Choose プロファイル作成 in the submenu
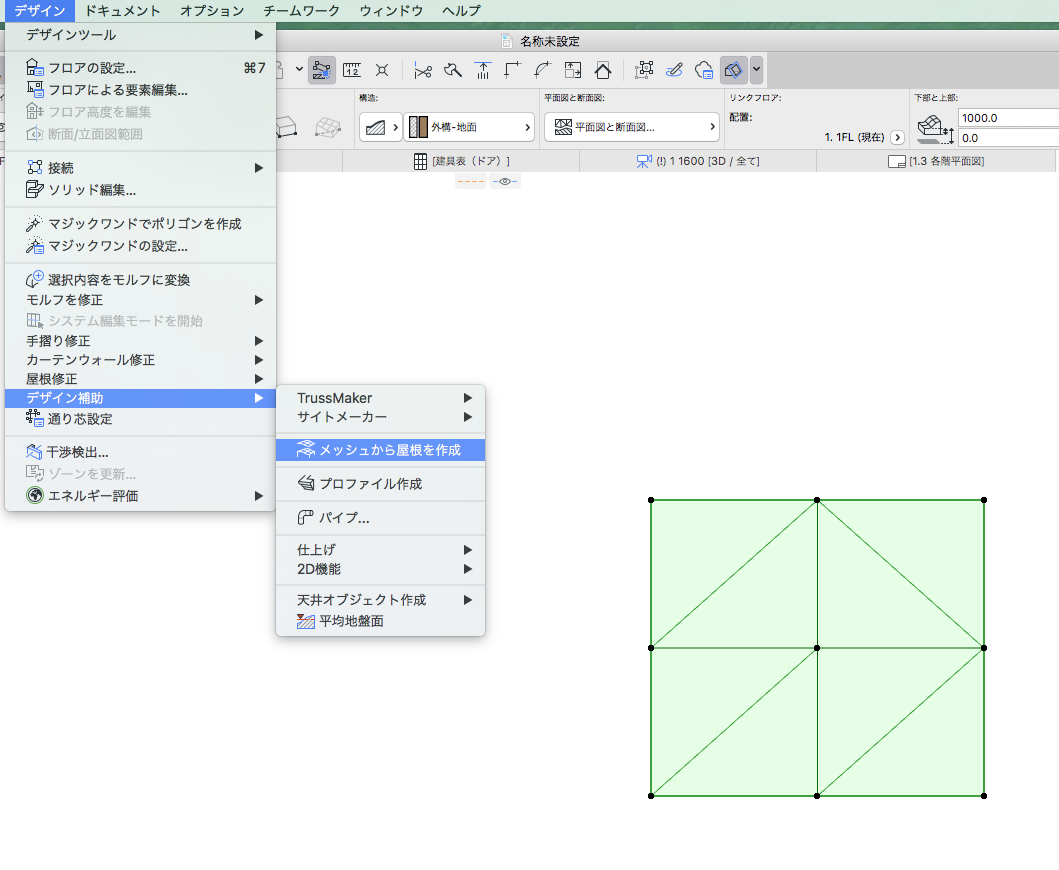 click(x=370, y=484)
